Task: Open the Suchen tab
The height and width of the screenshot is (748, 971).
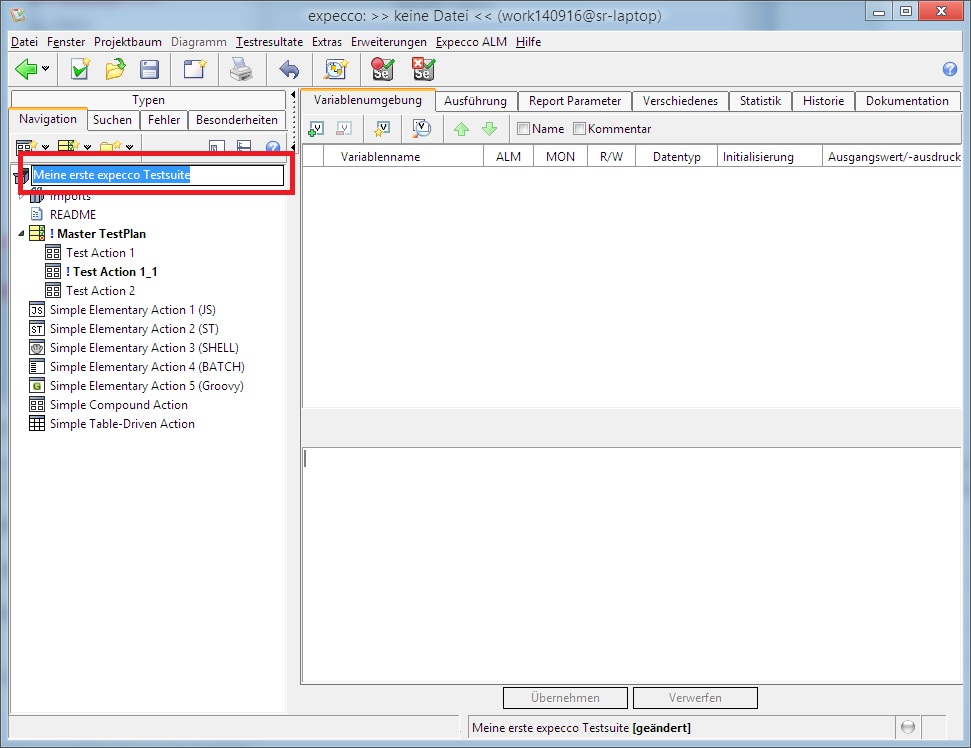Action: (x=112, y=120)
